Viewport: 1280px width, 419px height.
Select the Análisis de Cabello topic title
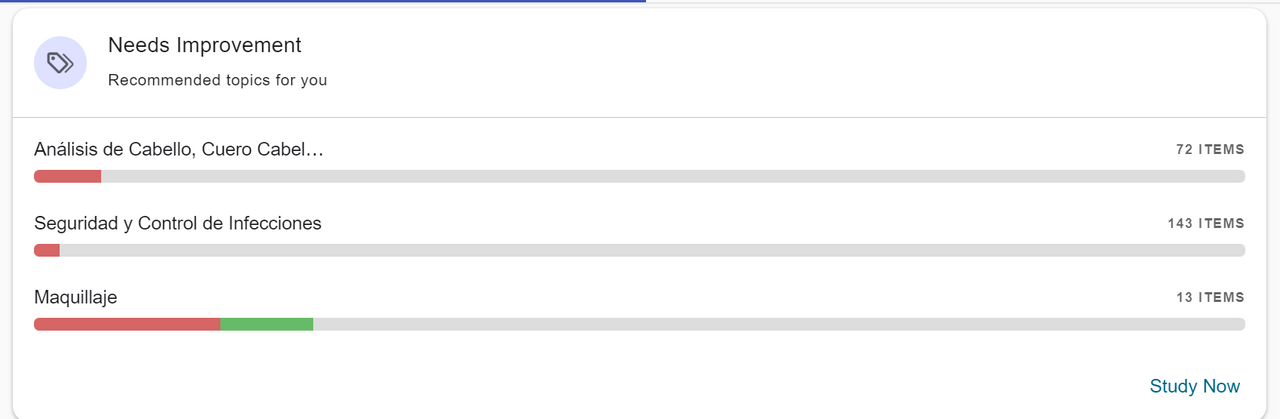click(179, 150)
